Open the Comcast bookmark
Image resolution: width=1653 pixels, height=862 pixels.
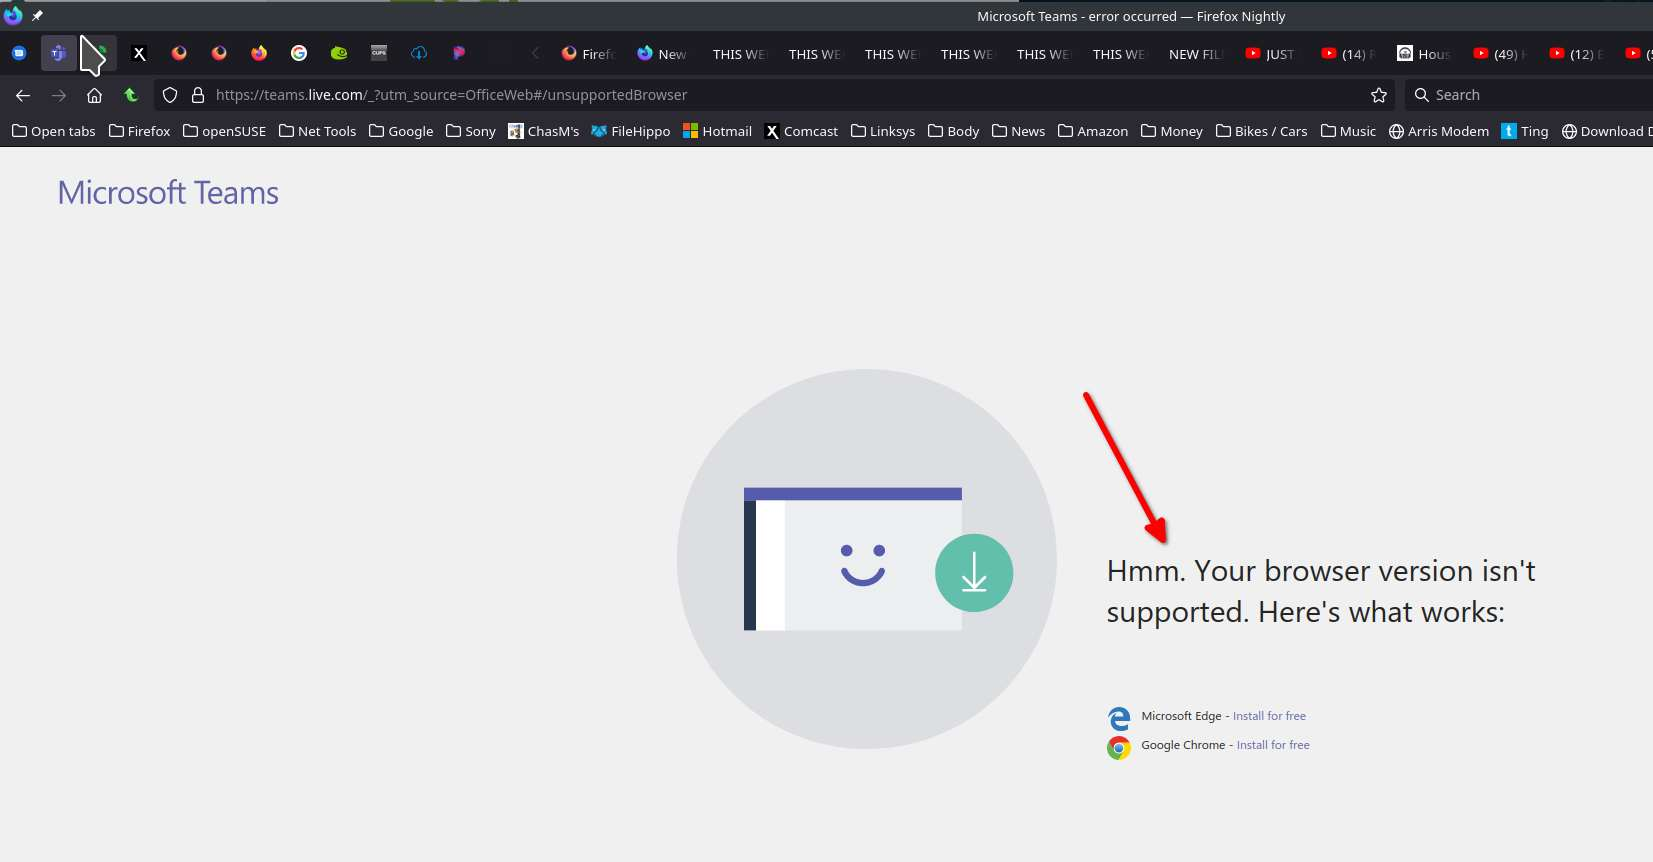tap(801, 131)
